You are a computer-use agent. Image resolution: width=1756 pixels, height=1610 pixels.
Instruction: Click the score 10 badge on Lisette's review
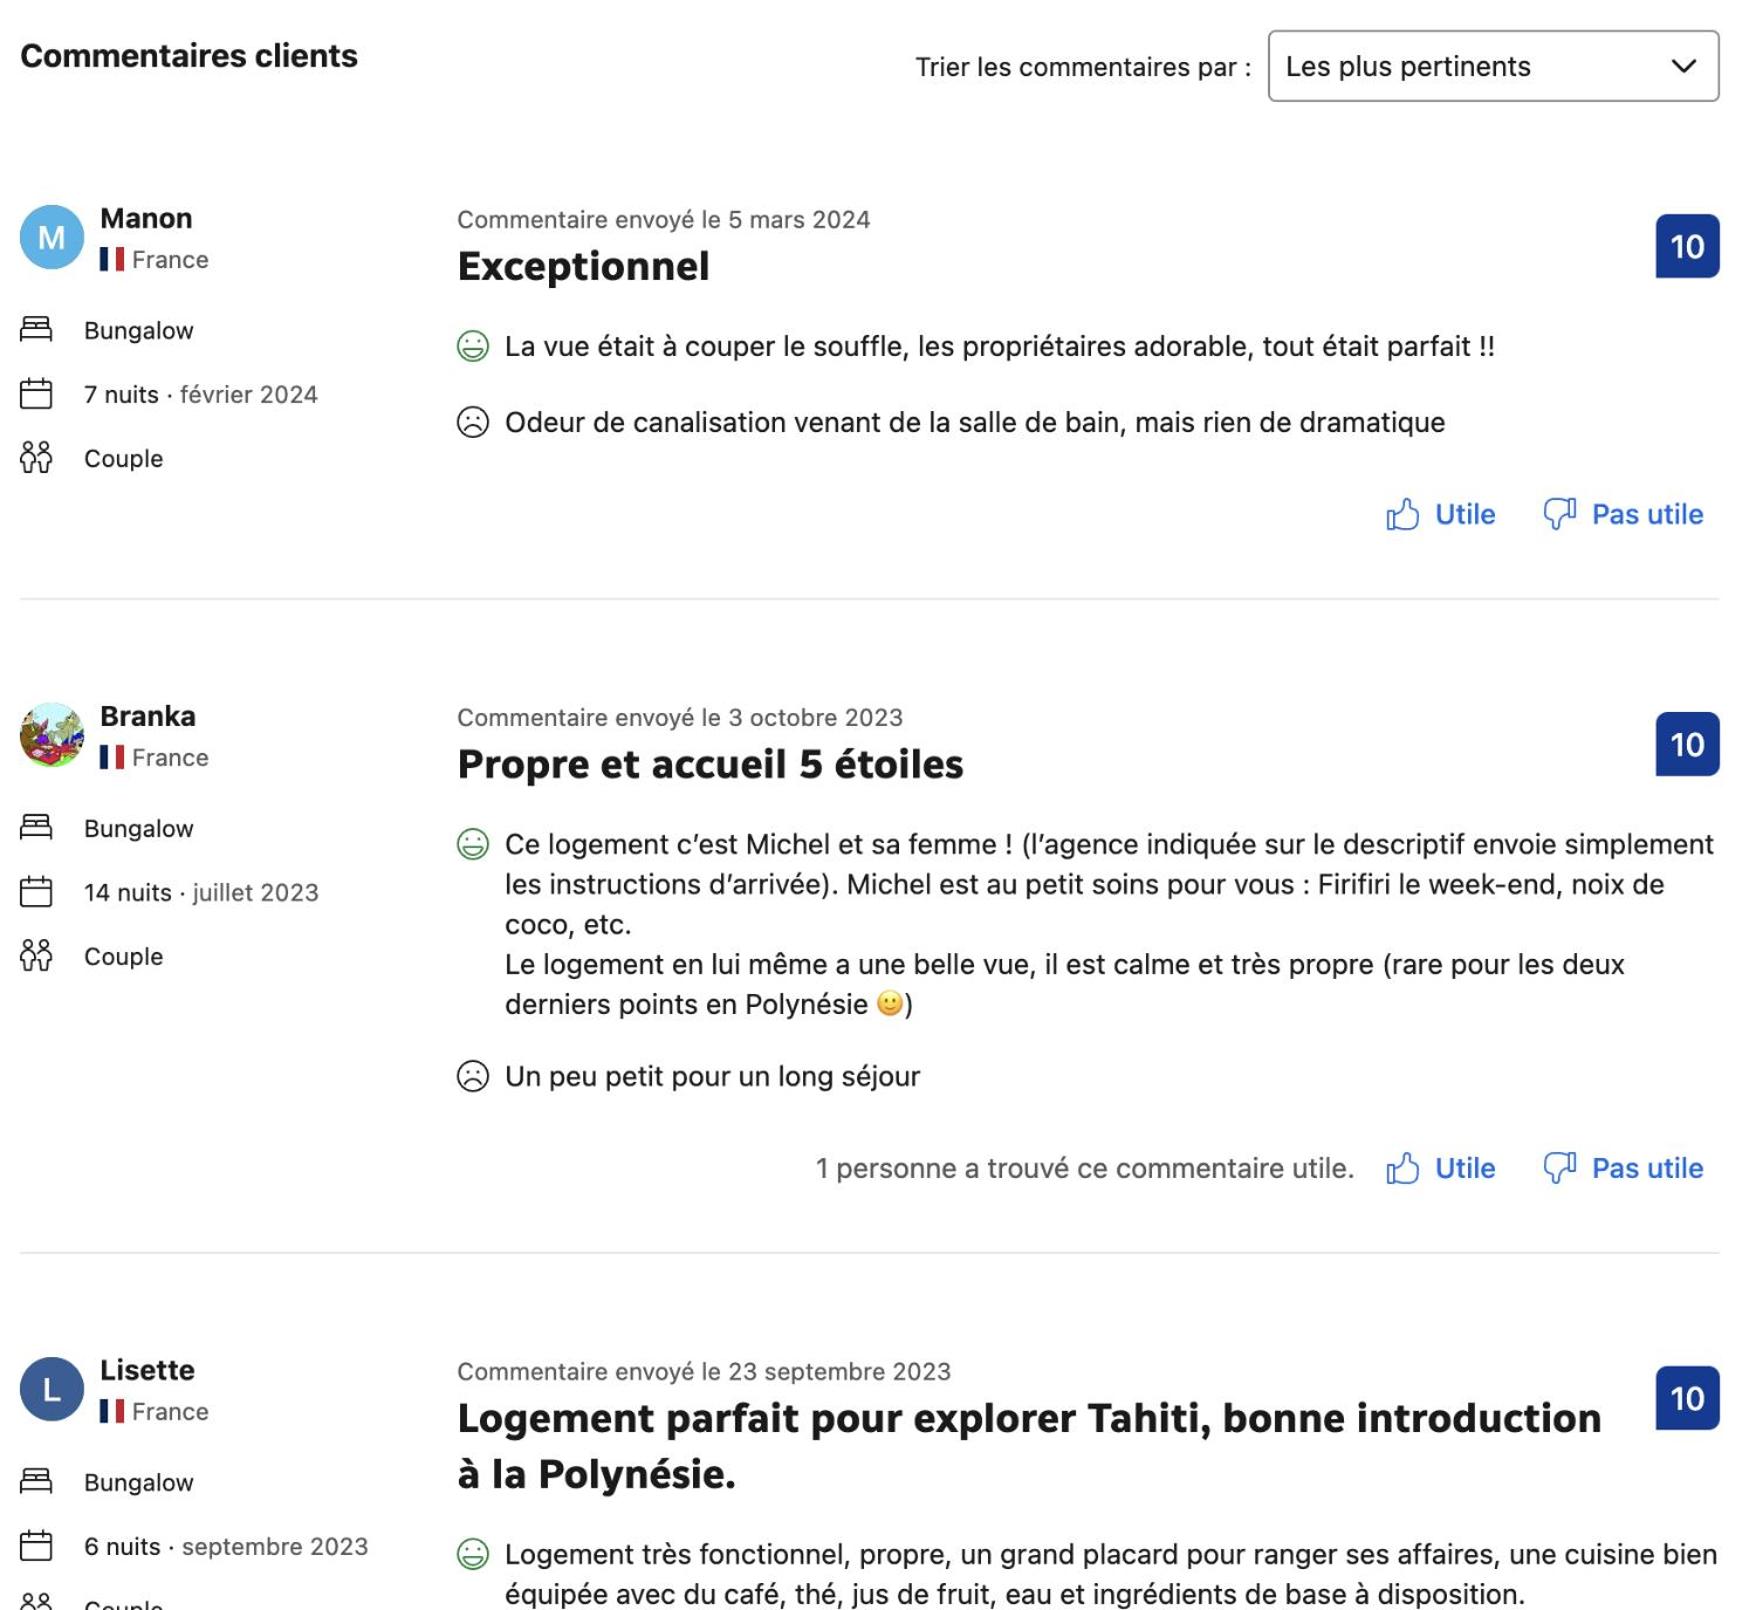point(1687,1398)
